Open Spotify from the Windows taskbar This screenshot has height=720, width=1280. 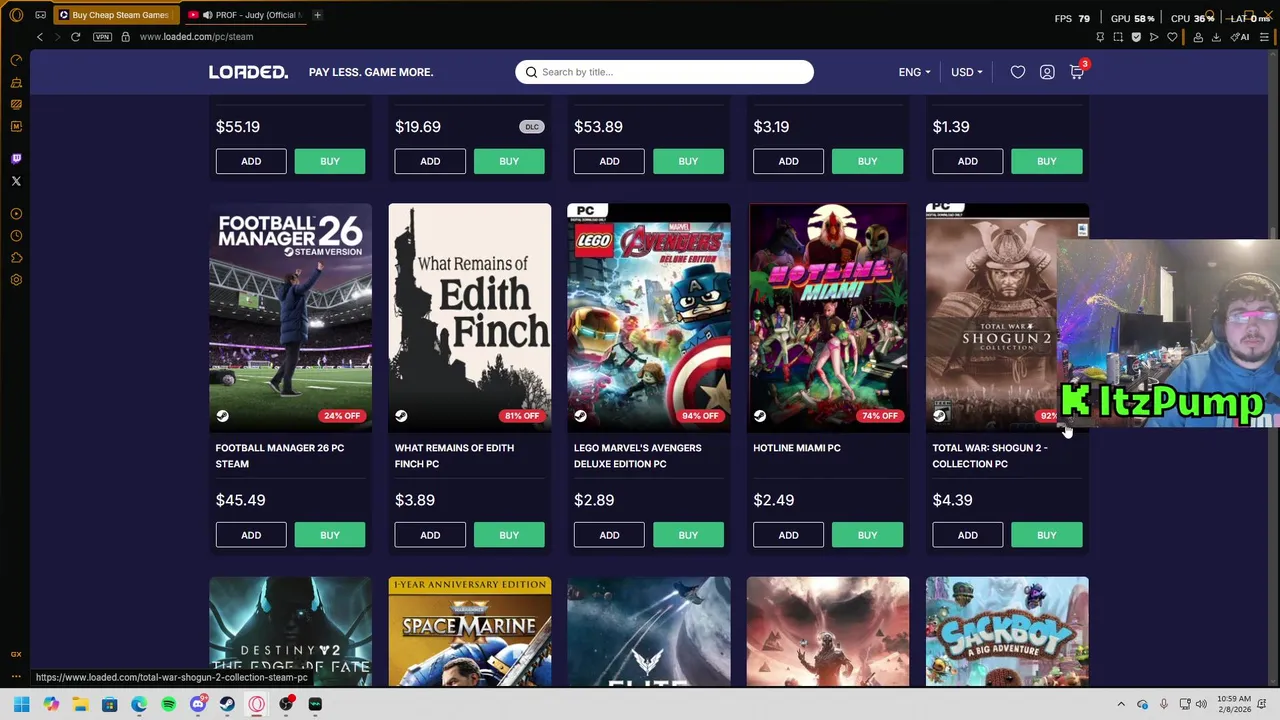coord(168,704)
